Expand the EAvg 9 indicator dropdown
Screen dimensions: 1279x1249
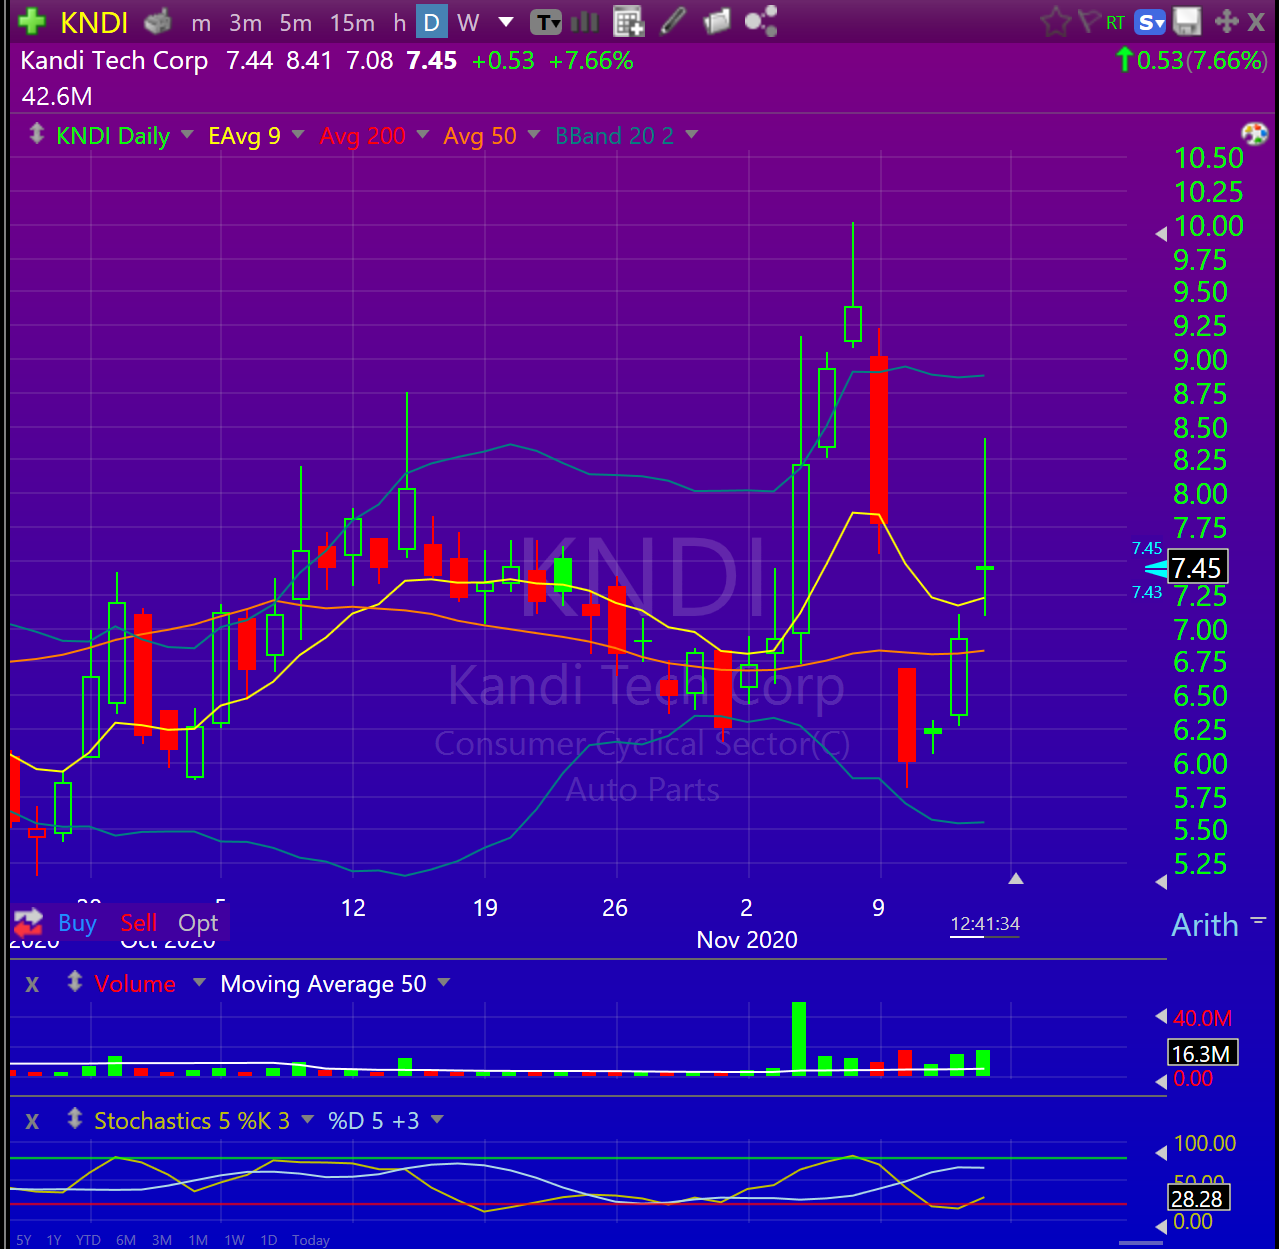tap(298, 135)
